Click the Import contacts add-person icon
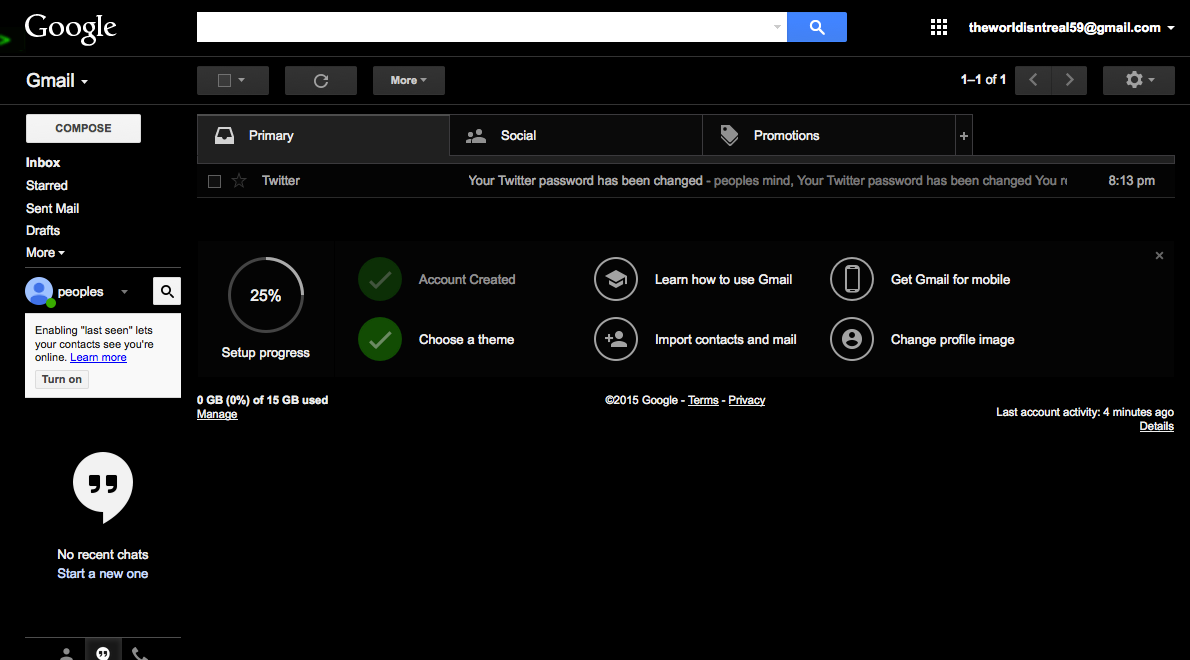Screen dimensions: 1190x660 [x=616, y=339]
